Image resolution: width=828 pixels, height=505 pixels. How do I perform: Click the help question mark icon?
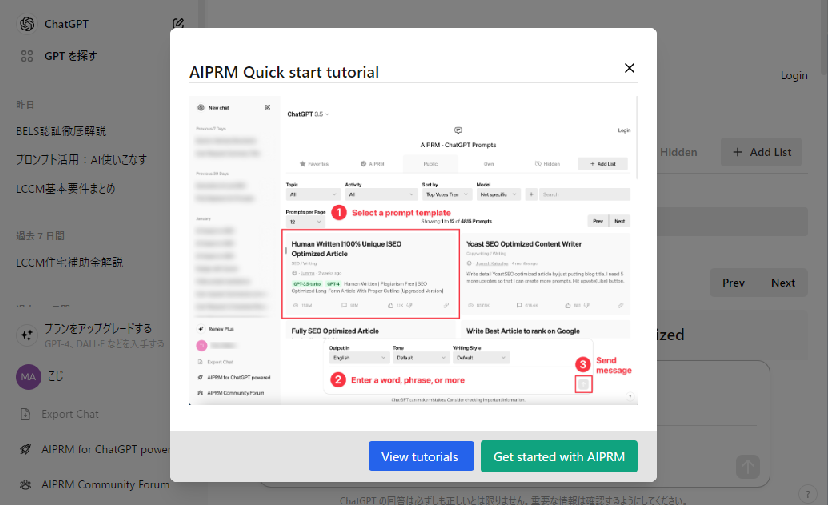coord(807,494)
